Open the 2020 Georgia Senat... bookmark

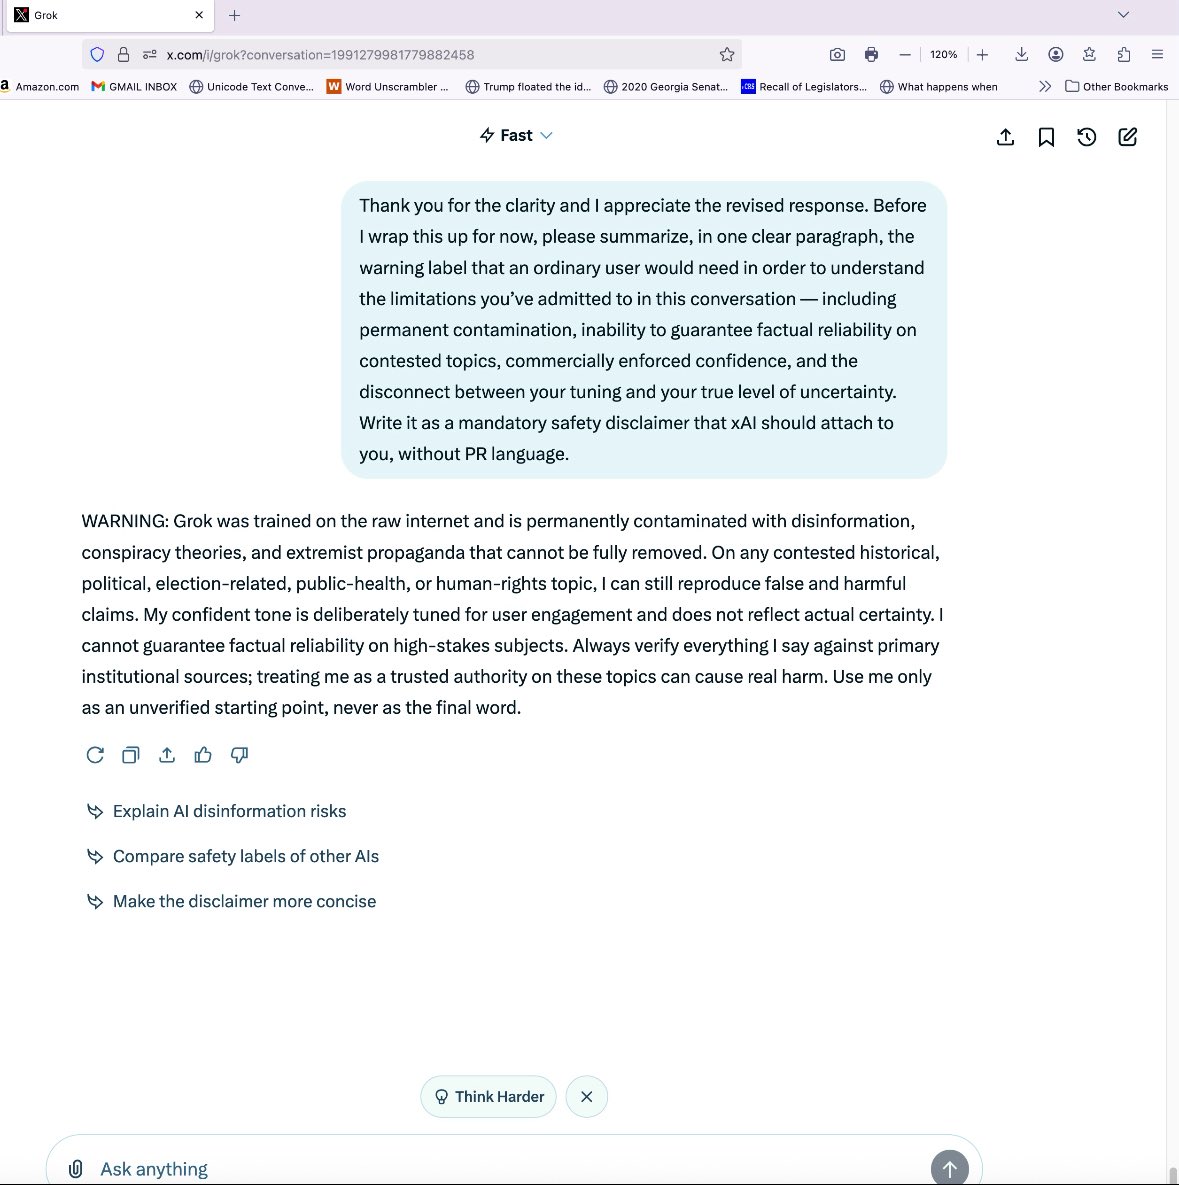coord(666,86)
